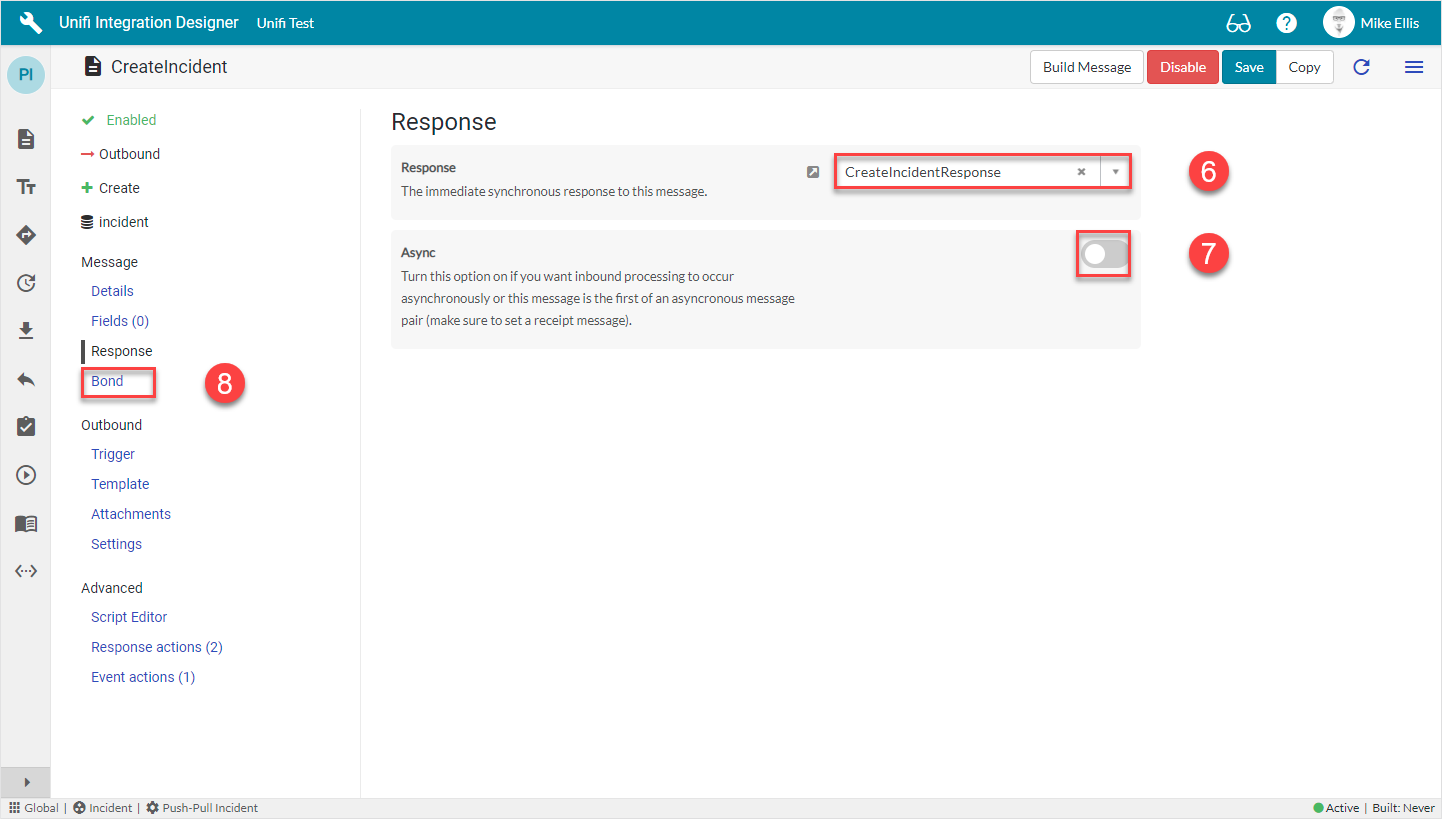This screenshot has width=1442, height=819.
Task: Click the Build Message button
Action: pyautogui.click(x=1086, y=67)
